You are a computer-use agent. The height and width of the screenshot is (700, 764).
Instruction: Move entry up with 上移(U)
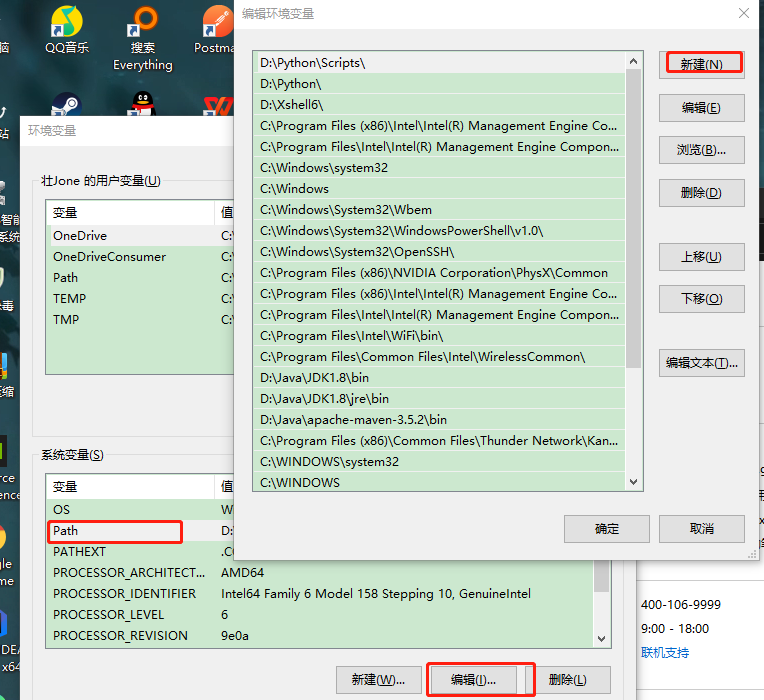[702, 257]
